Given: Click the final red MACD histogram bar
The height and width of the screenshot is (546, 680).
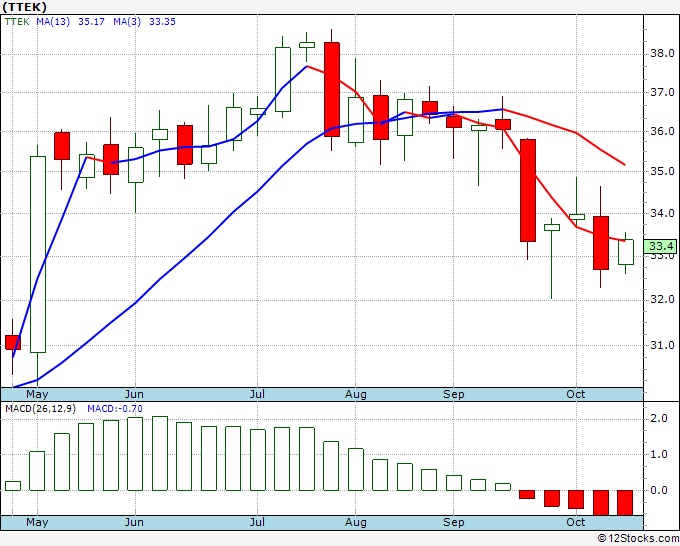Looking at the screenshot, I should [x=625, y=503].
